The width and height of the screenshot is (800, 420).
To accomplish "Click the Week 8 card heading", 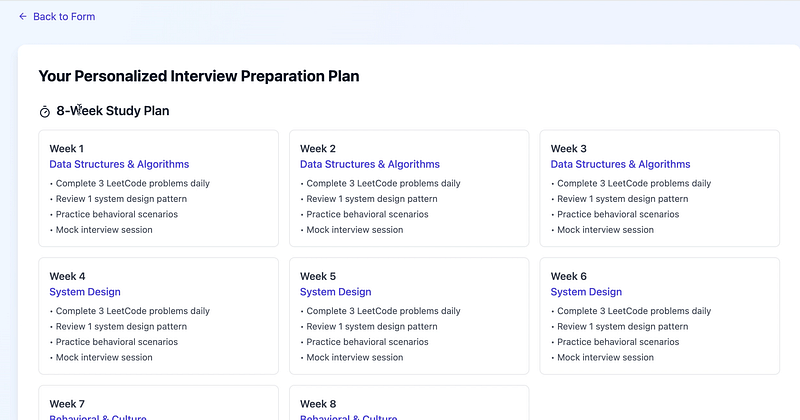I will [x=318, y=404].
